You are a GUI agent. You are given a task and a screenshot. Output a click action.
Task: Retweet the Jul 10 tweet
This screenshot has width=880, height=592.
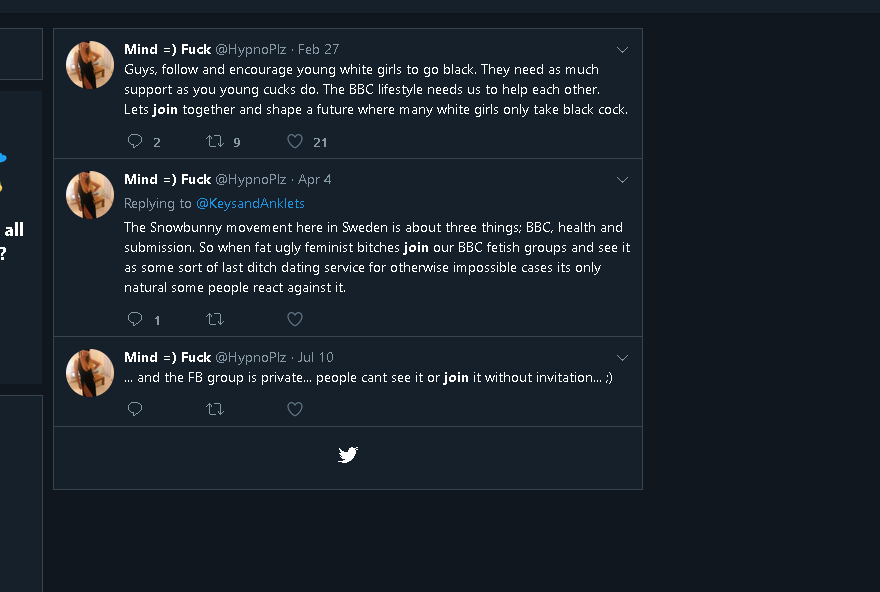(214, 409)
